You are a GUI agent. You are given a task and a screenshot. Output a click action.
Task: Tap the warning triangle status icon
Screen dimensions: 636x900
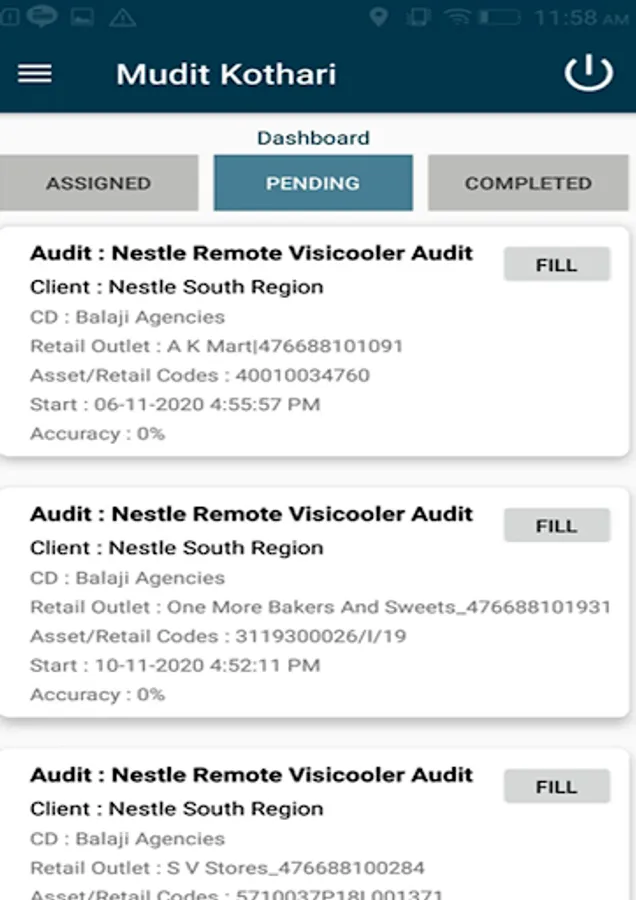(122, 17)
